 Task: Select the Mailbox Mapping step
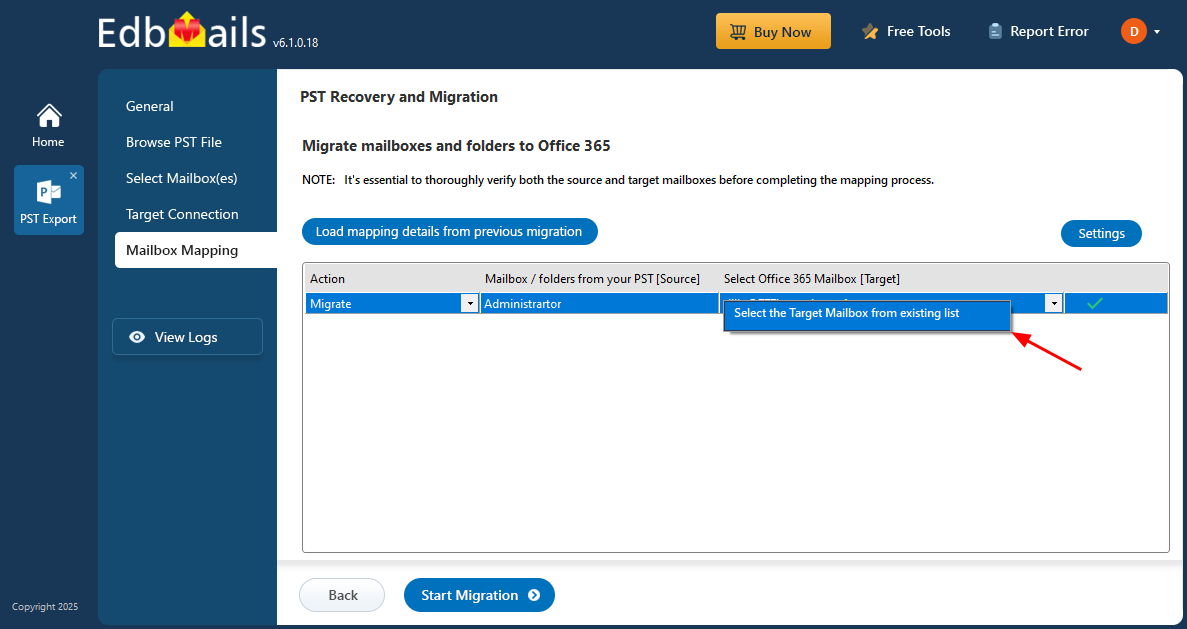196,251
